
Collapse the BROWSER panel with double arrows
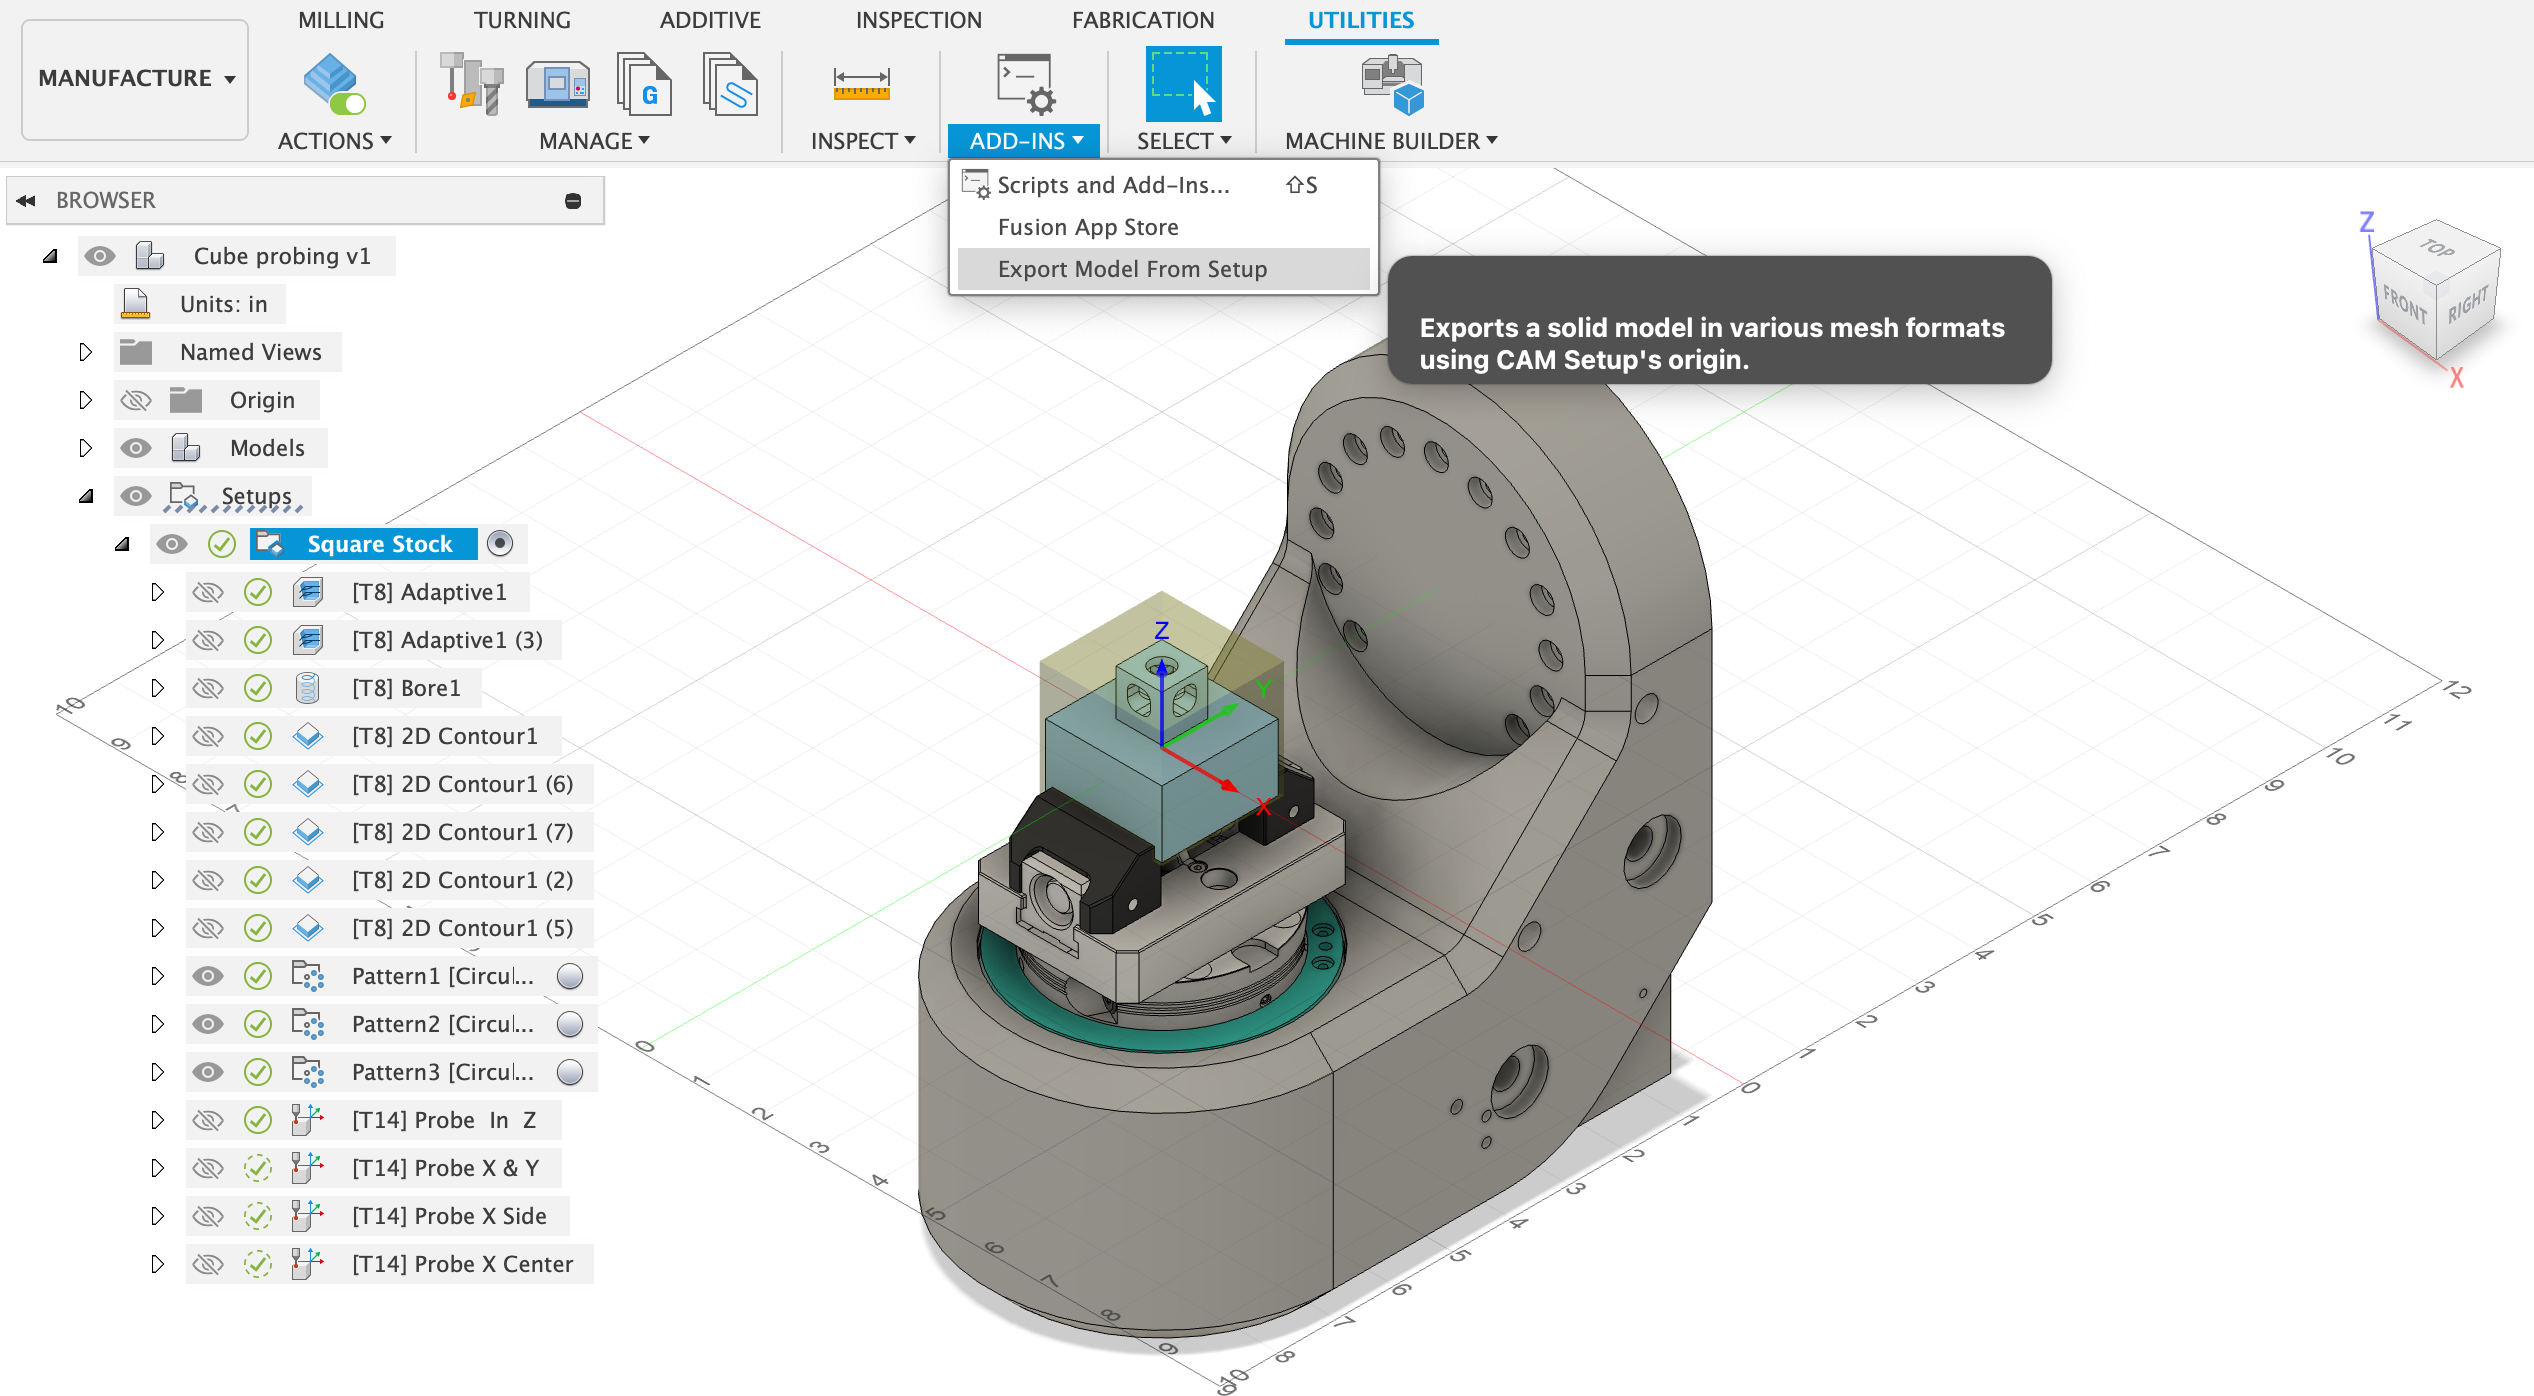pyautogui.click(x=27, y=200)
